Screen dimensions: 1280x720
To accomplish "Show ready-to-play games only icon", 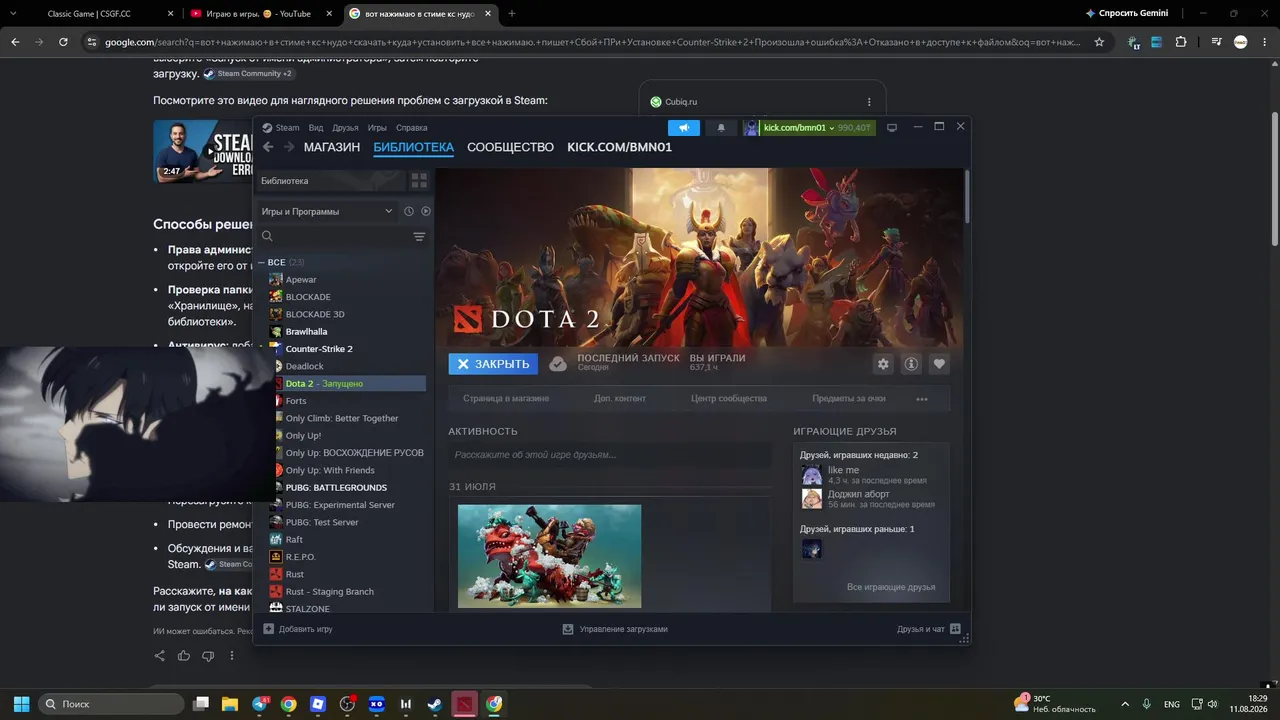I will [426, 212].
